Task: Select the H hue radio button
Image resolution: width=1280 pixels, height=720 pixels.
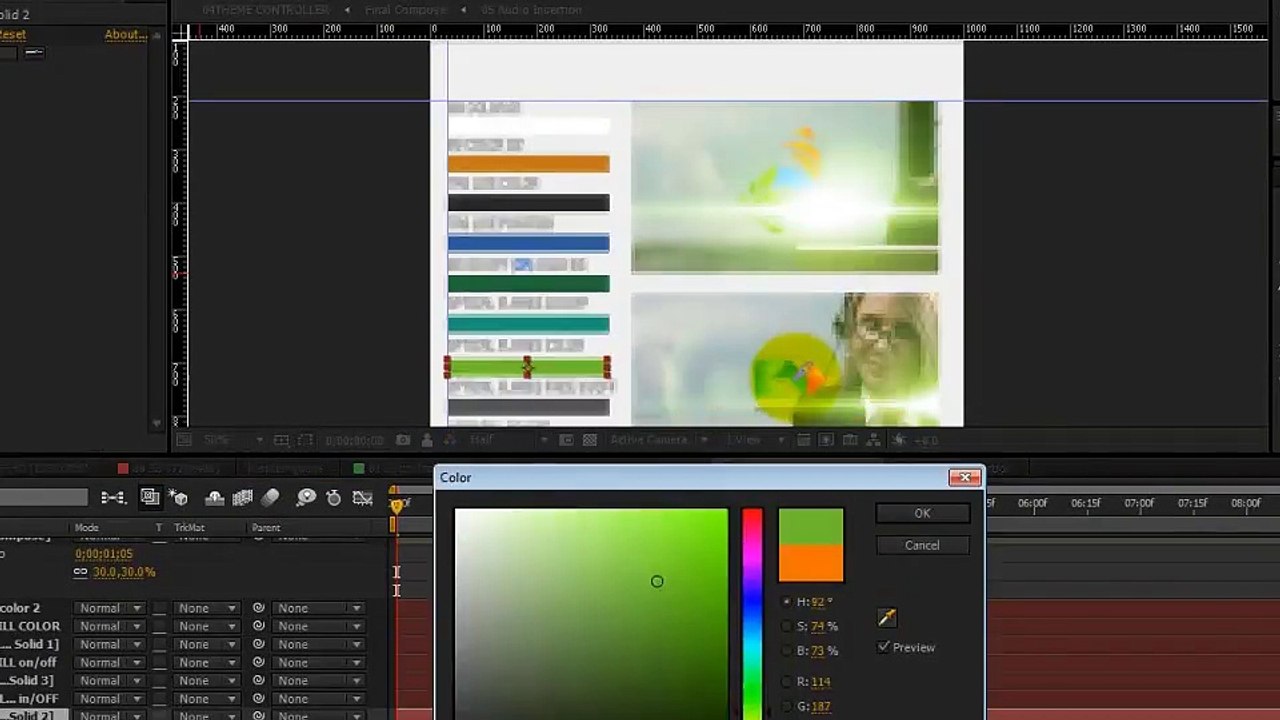Action: click(787, 602)
